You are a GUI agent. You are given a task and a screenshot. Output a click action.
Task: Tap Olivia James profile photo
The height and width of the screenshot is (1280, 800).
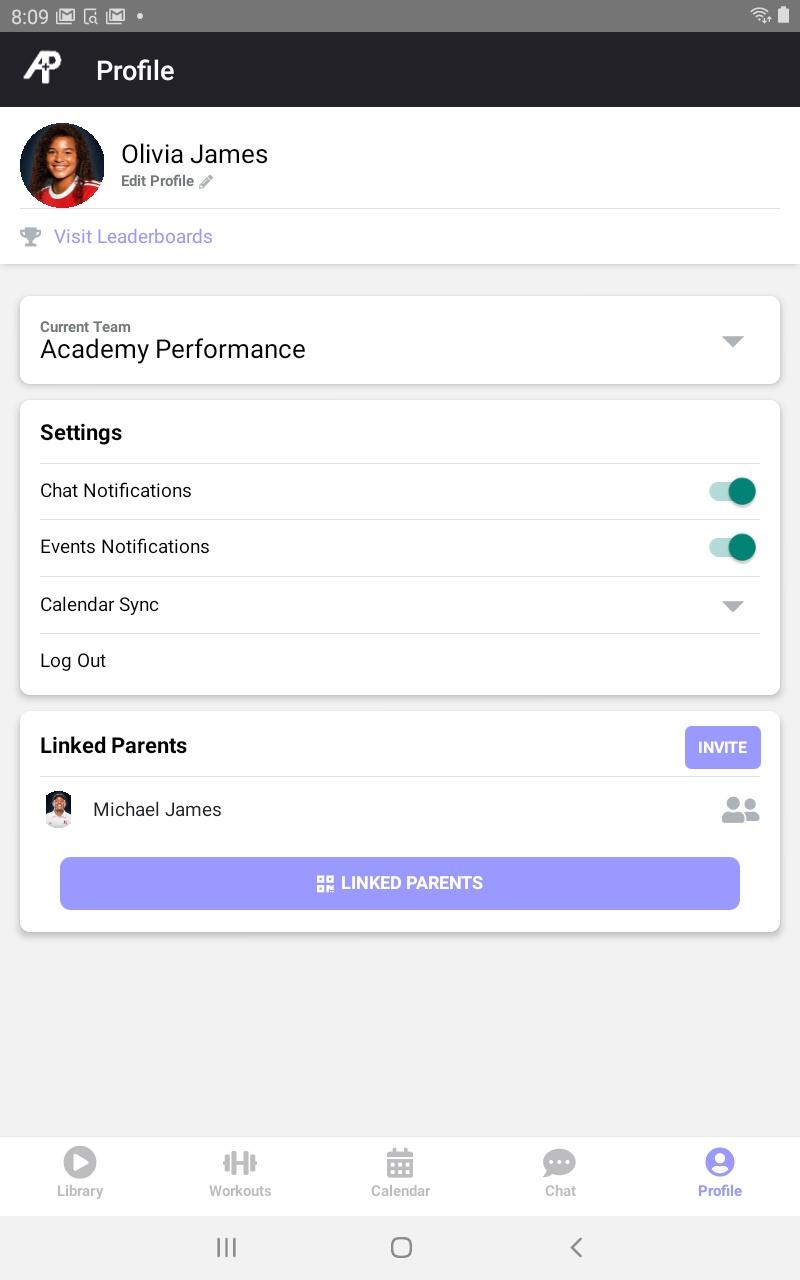(x=62, y=165)
